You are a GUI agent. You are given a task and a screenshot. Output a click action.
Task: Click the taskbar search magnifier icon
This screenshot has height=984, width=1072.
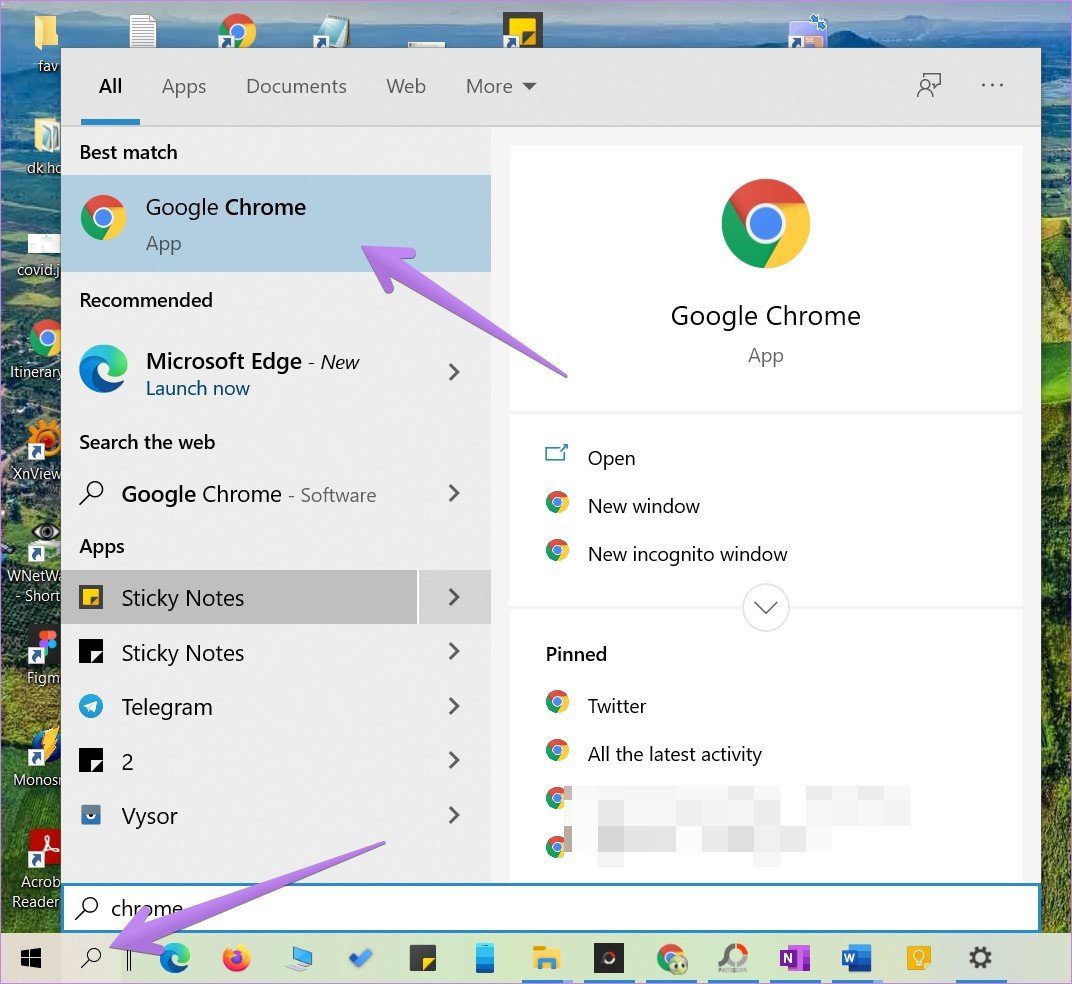tap(91, 958)
